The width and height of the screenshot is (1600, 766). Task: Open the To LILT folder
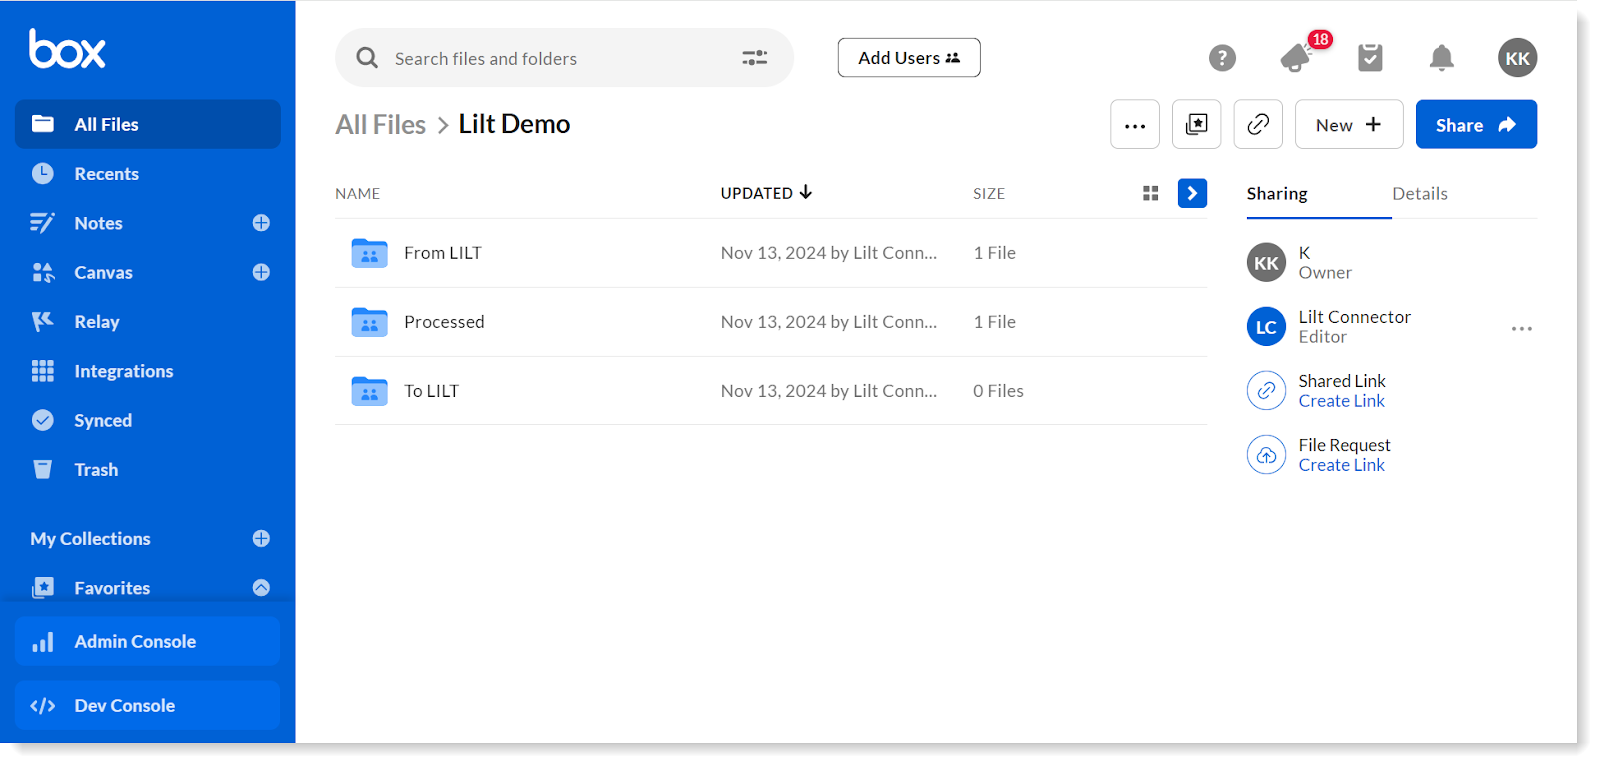coord(431,391)
